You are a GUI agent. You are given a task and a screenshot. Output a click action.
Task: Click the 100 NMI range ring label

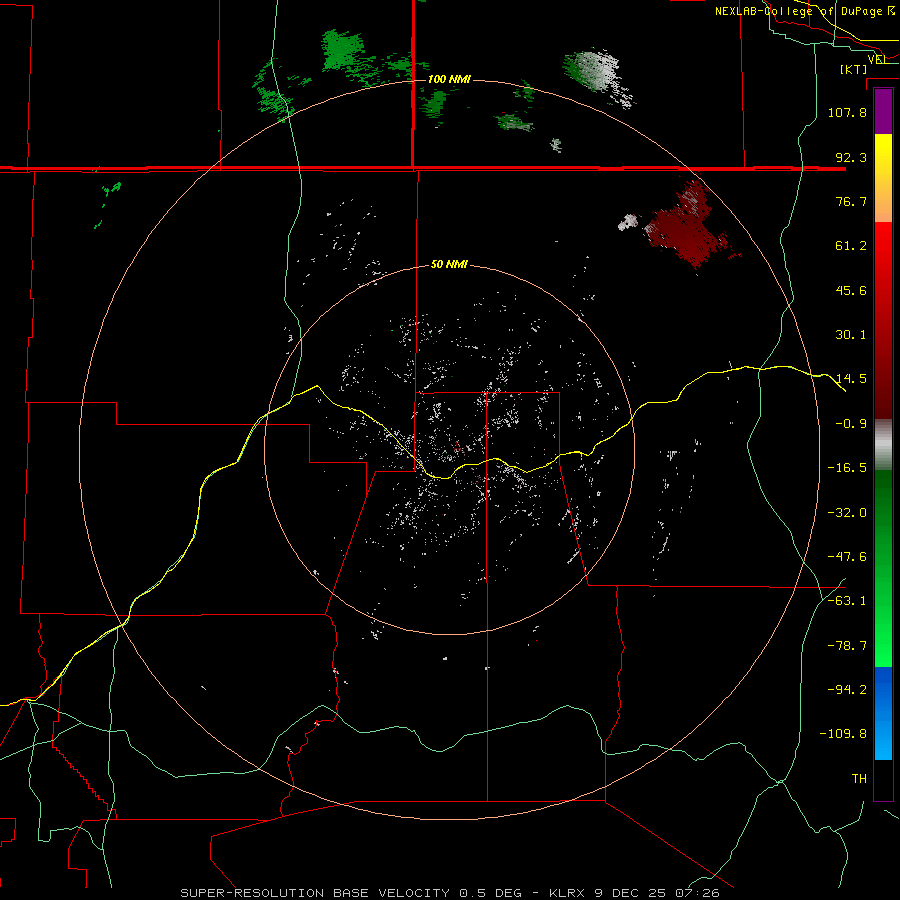(x=449, y=79)
